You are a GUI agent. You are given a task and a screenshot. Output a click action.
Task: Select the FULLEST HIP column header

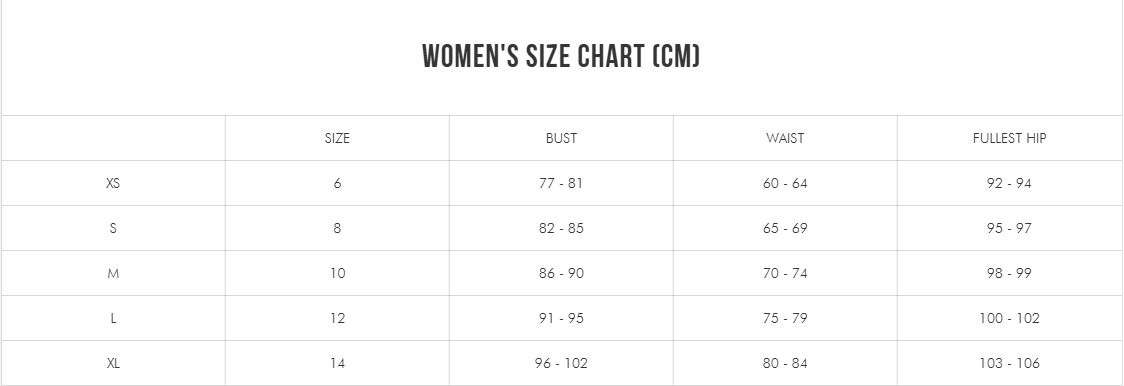click(x=1009, y=138)
